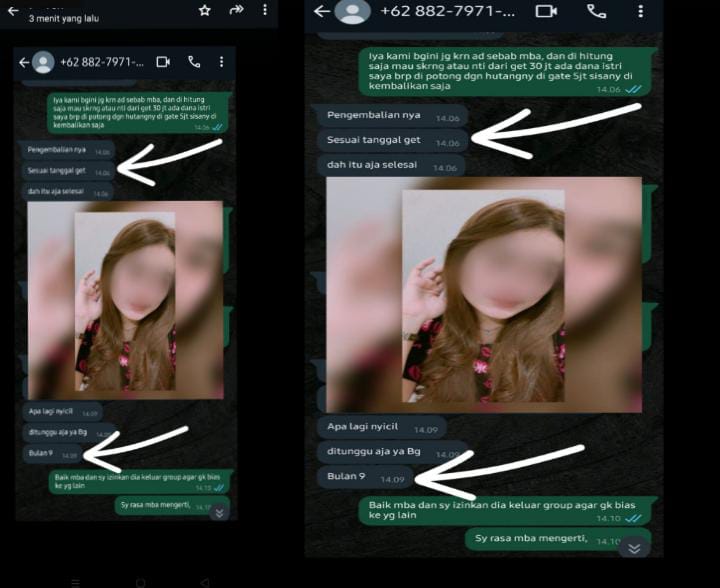This screenshot has height=588, width=720.
Task: Tap the phone call icon in the smaller chat
Action: pyautogui.click(x=194, y=62)
